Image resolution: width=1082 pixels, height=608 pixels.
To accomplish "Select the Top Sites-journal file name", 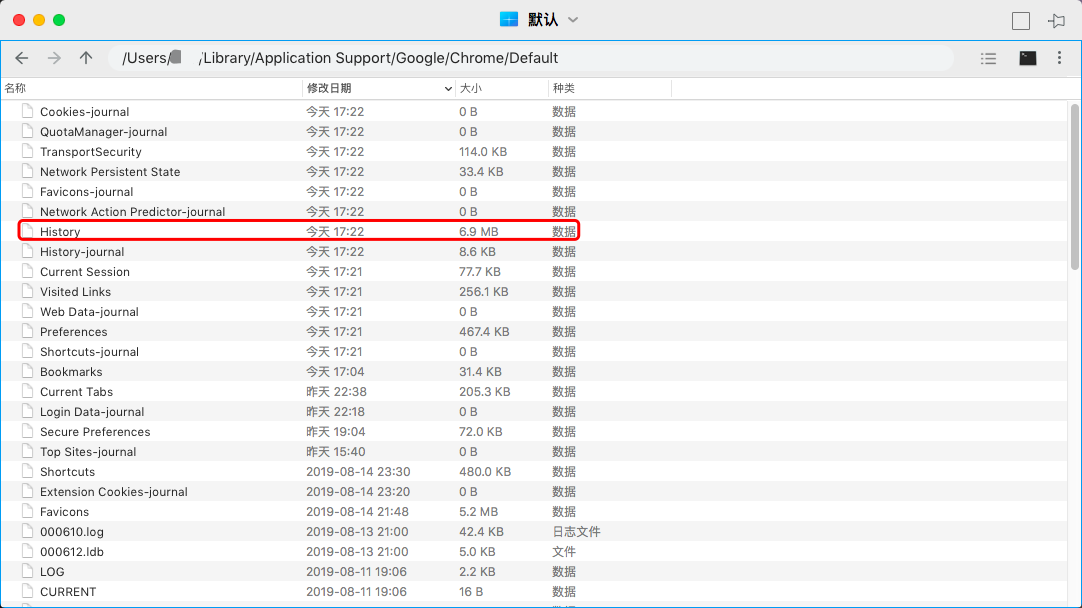I will (x=88, y=452).
